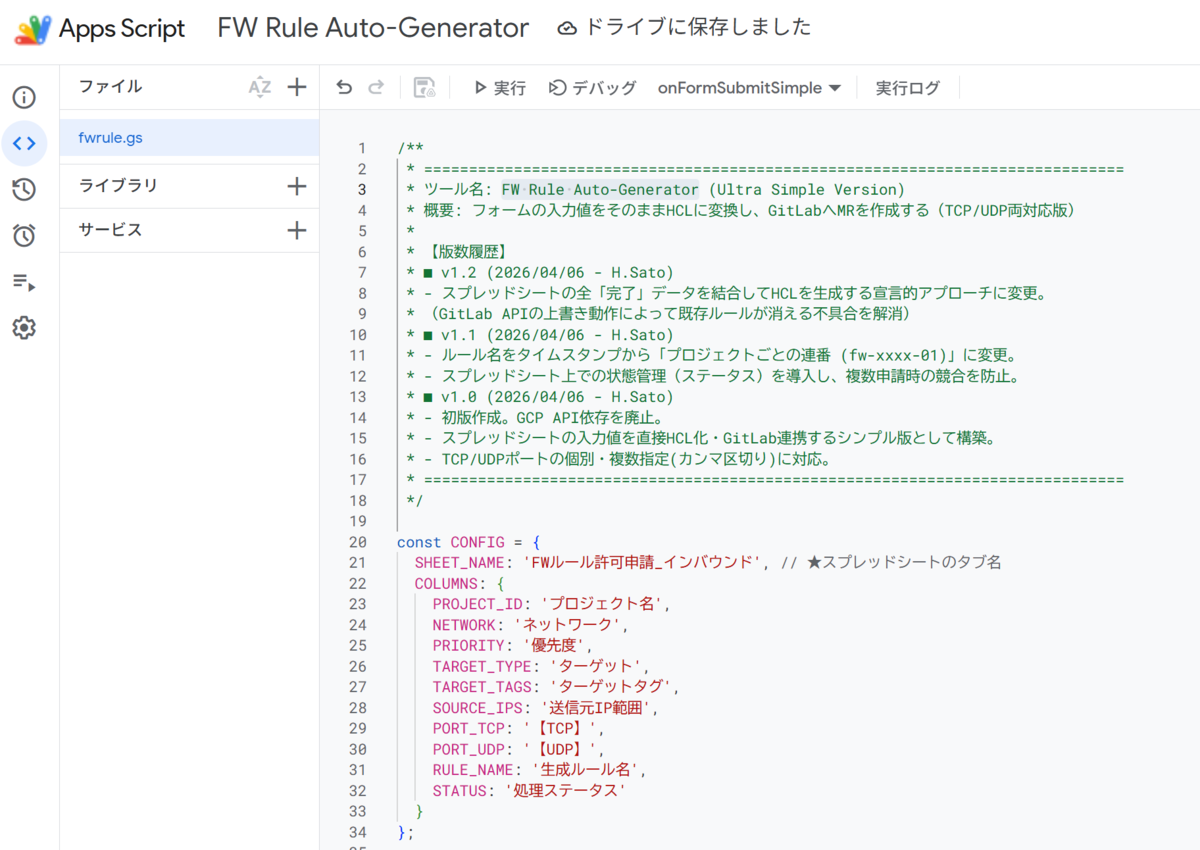The width and height of the screenshot is (1200, 850).
Task: Click the v1.1 version comment line
Action: [x=540, y=335]
